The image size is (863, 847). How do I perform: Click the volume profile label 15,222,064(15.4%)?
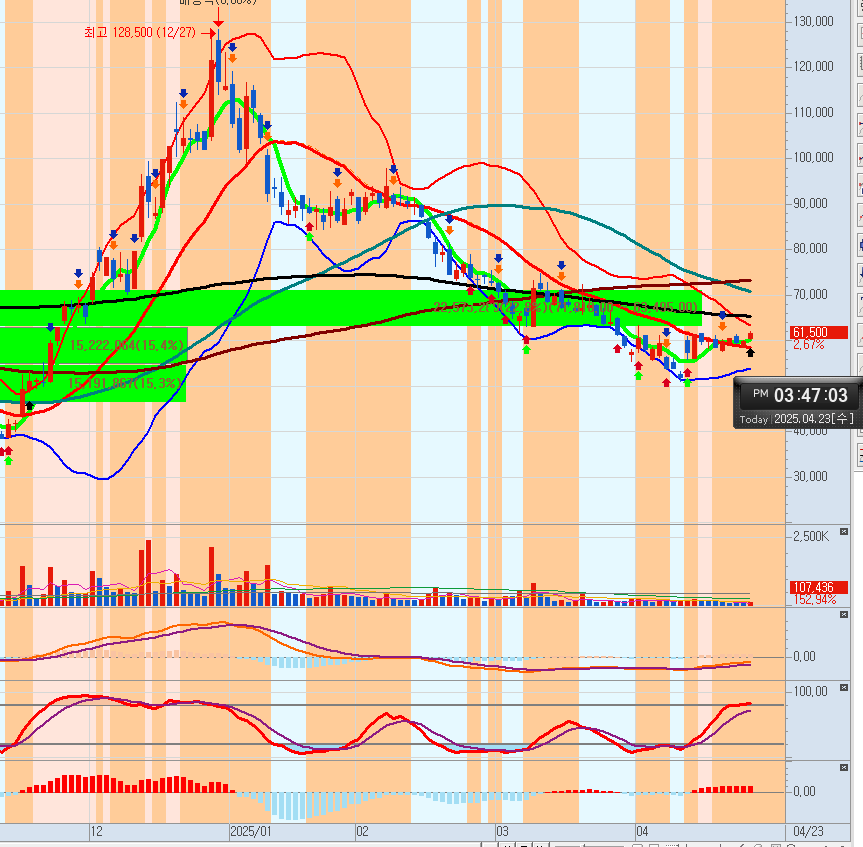127,346
